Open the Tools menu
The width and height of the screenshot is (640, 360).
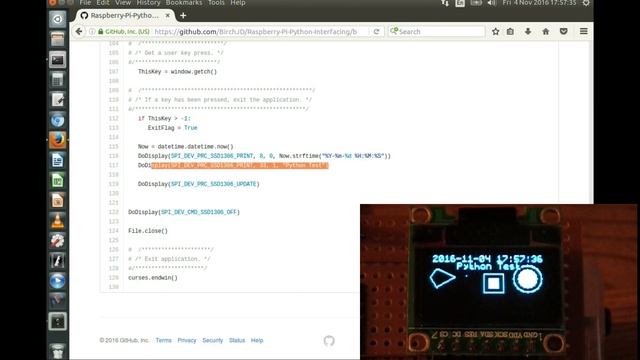216,3
